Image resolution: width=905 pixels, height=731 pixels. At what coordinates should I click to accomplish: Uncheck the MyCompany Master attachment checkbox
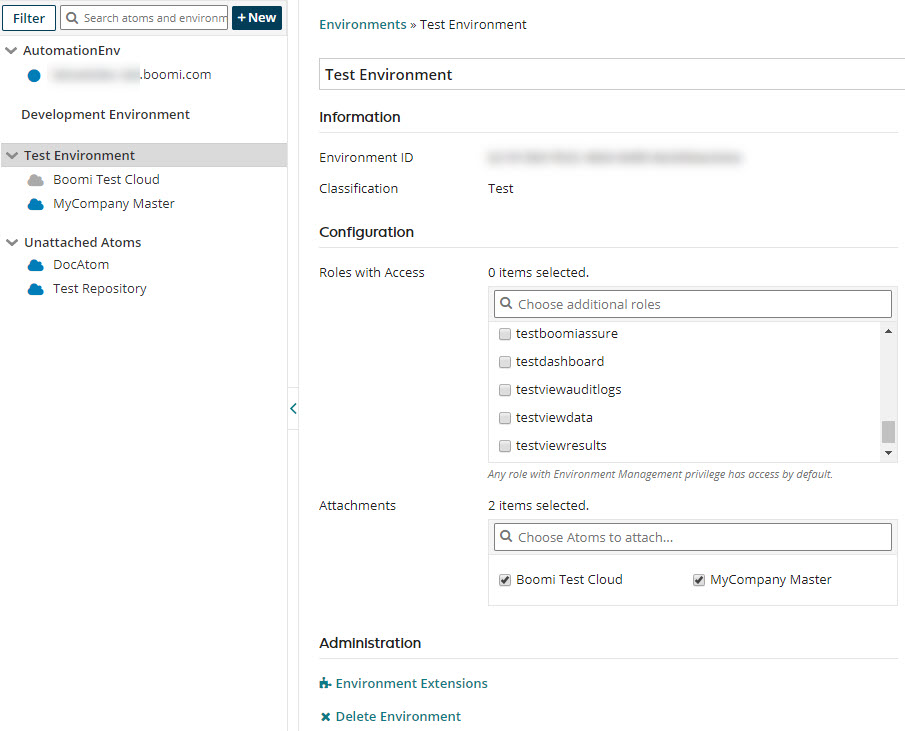[x=699, y=580]
